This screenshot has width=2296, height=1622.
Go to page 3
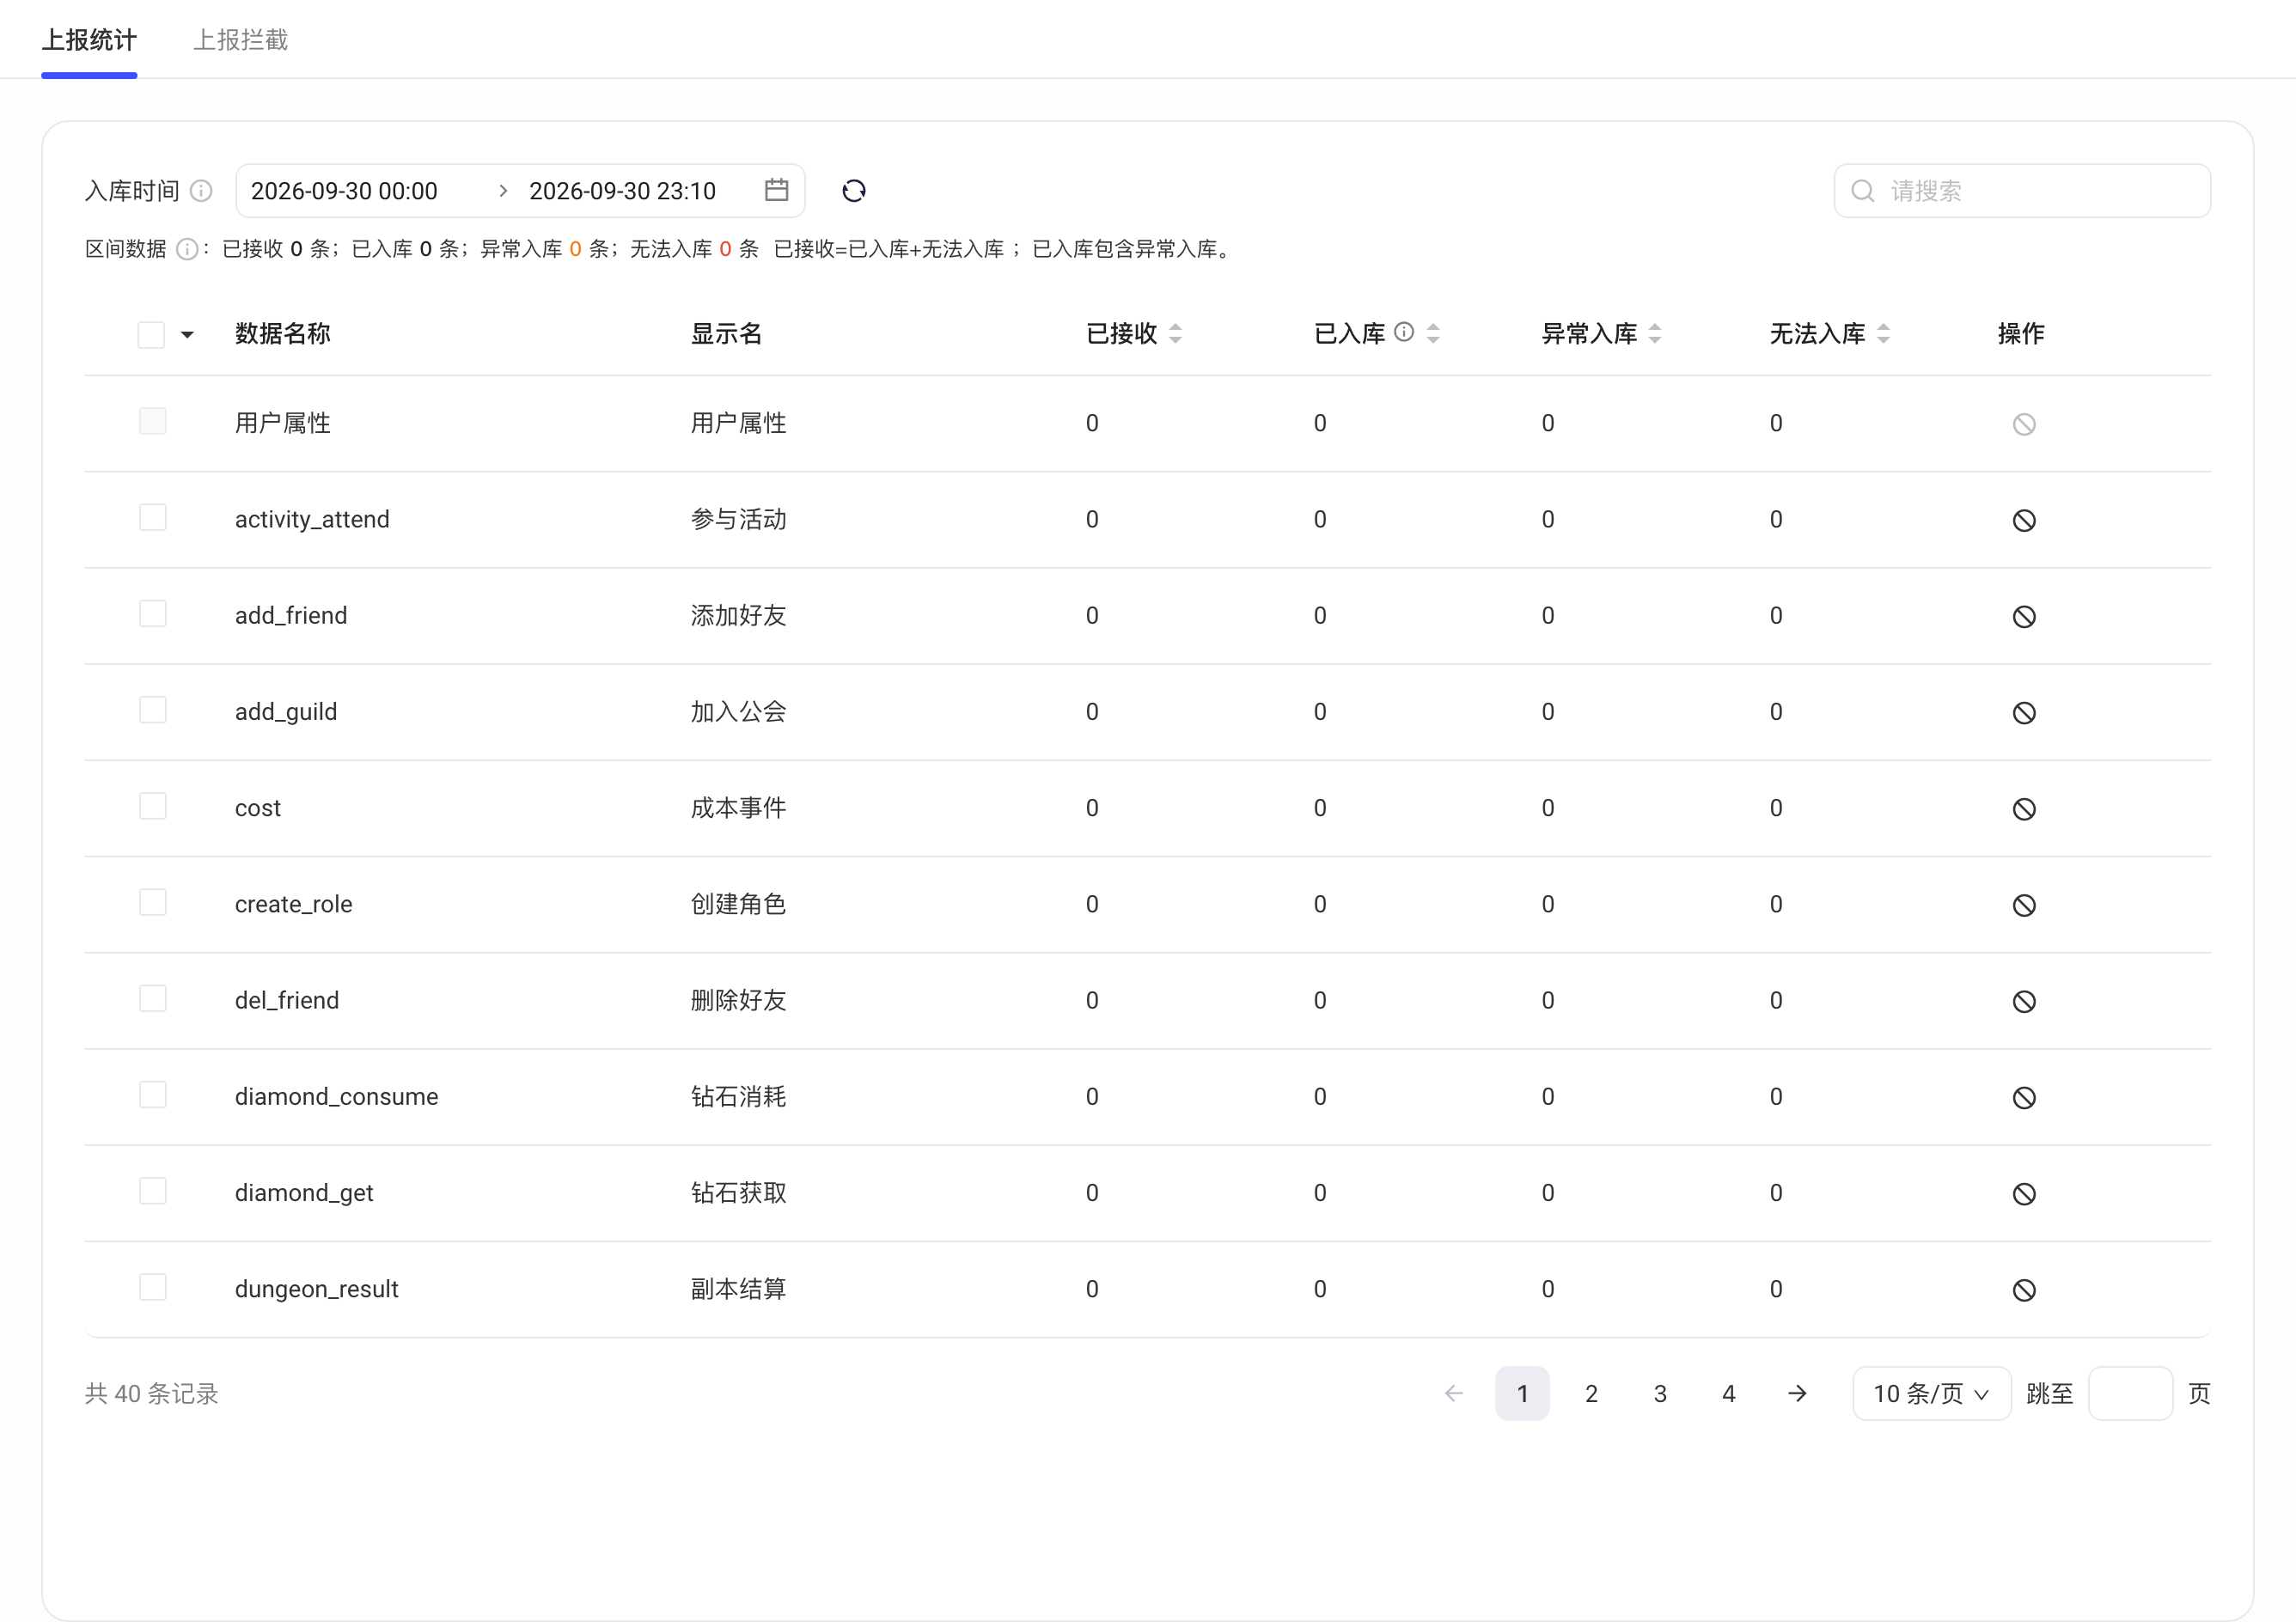[x=1660, y=1393]
